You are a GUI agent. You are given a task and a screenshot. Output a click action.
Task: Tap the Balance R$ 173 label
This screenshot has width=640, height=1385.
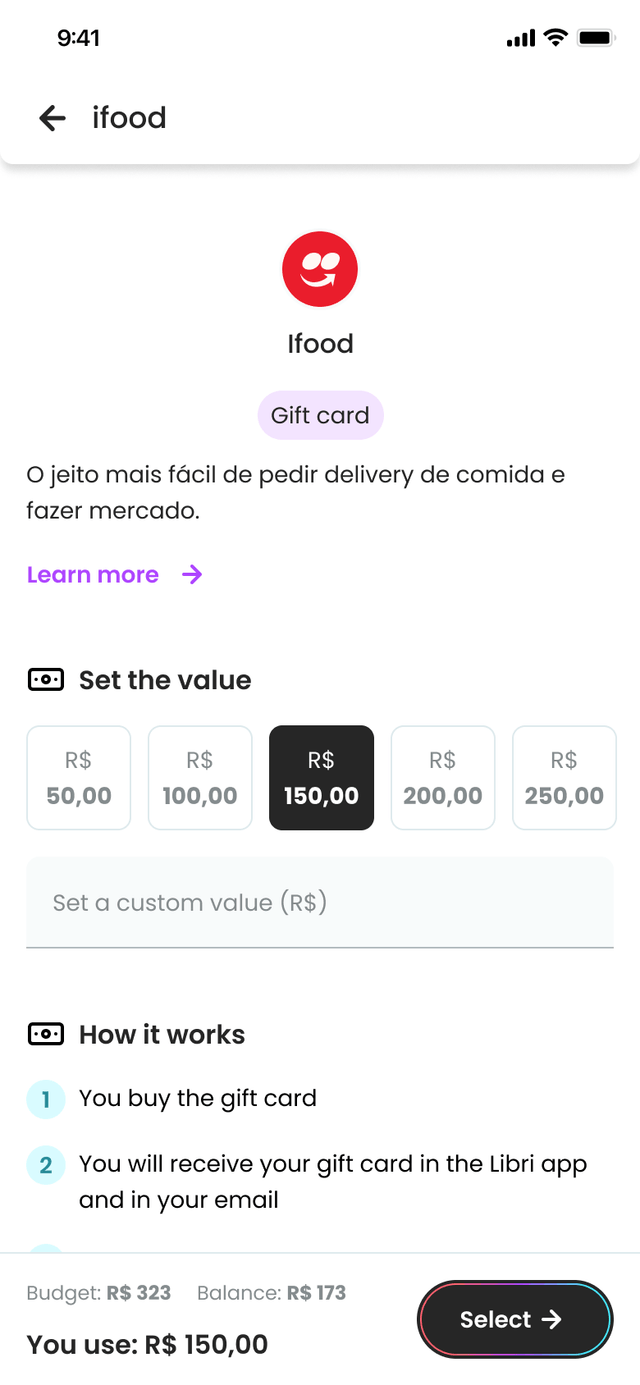(x=271, y=1293)
